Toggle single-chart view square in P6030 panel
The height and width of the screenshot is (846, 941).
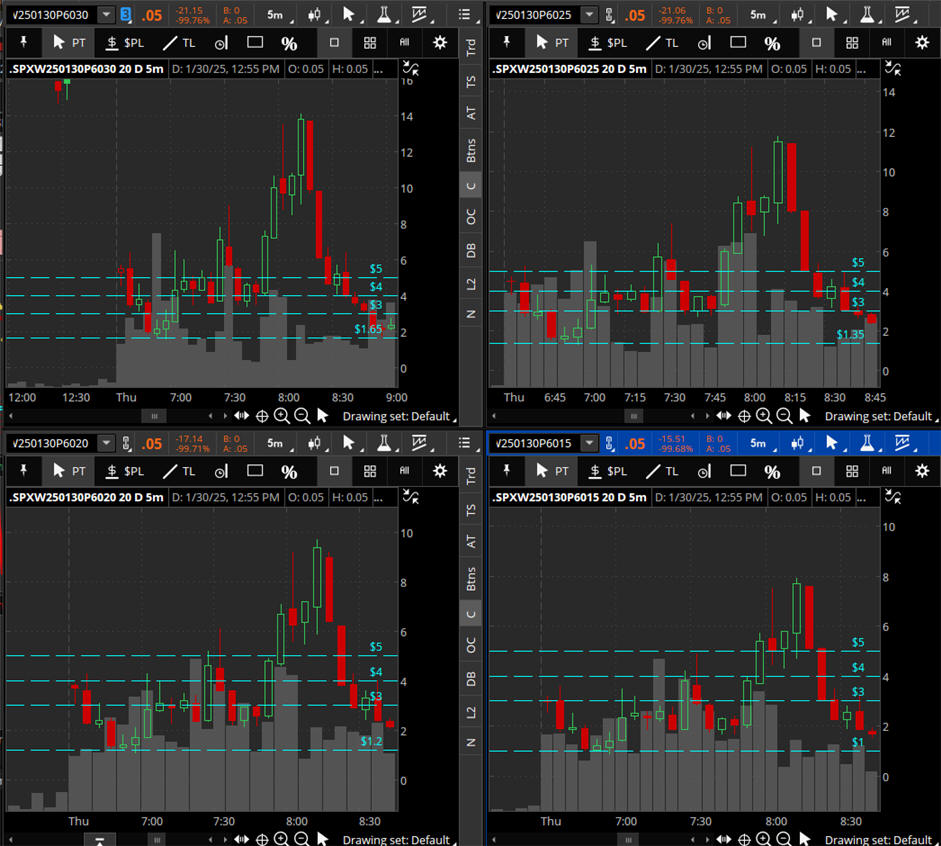click(x=334, y=43)
